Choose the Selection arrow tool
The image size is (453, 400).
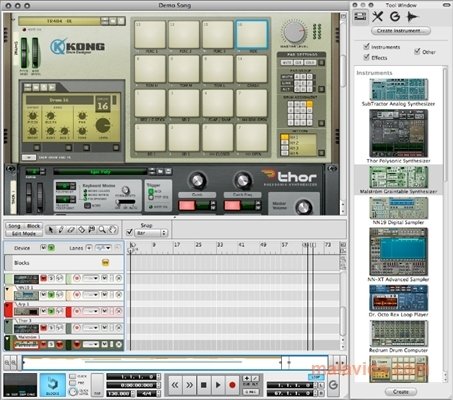(50, 230)
